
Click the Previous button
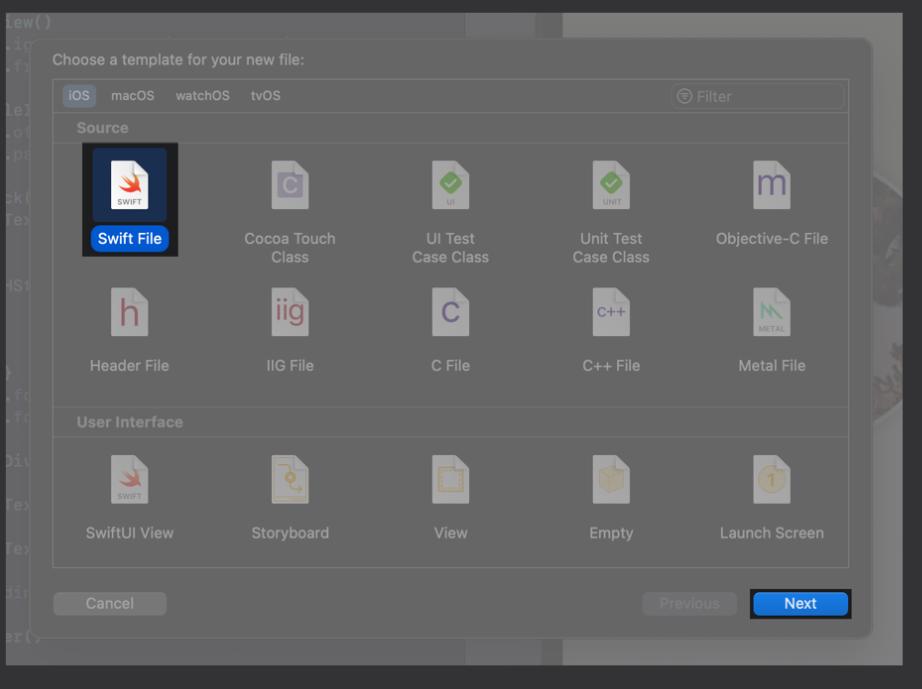pos(689,604)
